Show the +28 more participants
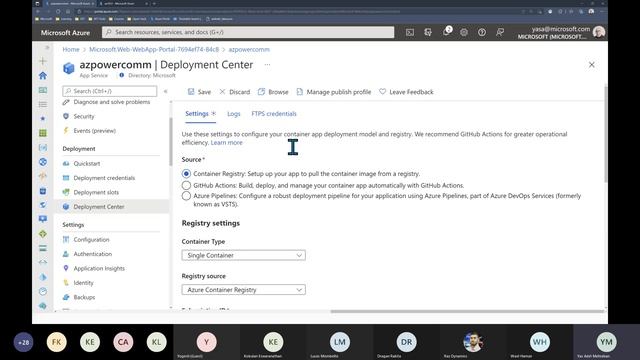640x360 pixels. (23, 342)
